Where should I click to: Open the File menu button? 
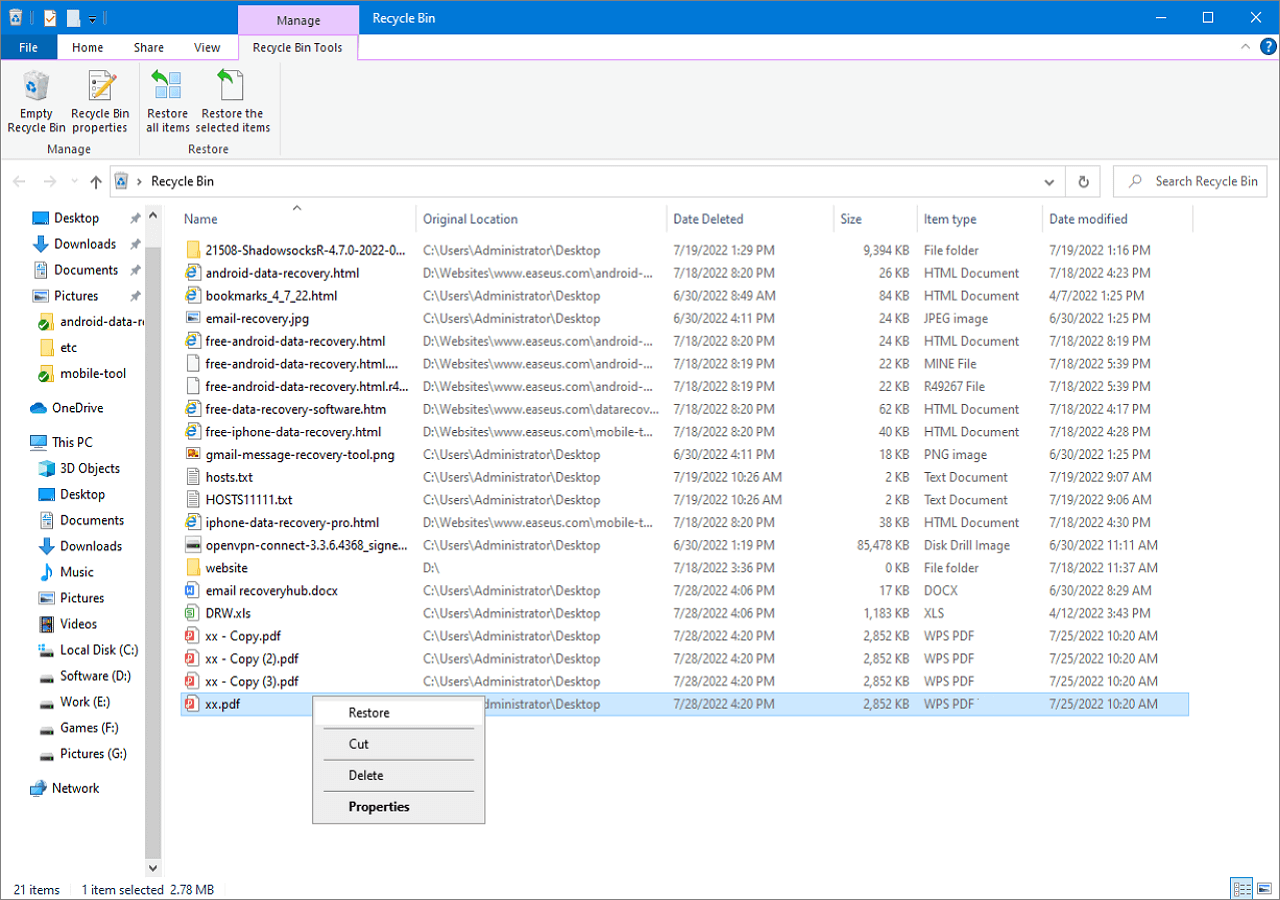point(29,47)
